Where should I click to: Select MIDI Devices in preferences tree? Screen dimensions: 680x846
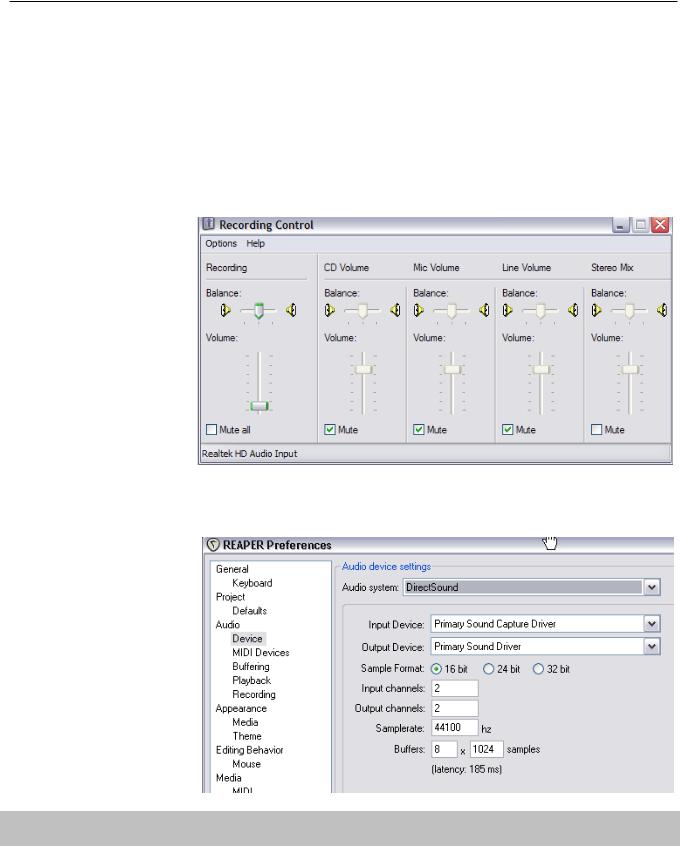(x=261, y=653)
